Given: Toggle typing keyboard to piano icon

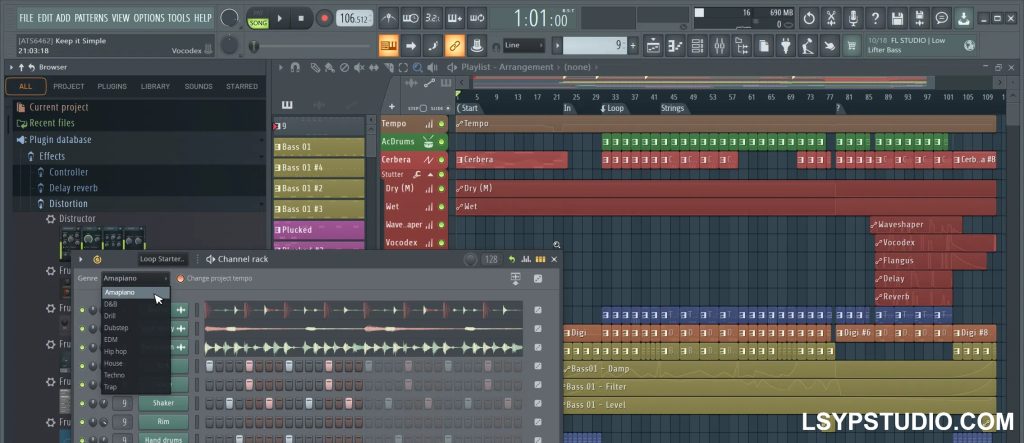Looking at the screenshot, I should 389,46.
